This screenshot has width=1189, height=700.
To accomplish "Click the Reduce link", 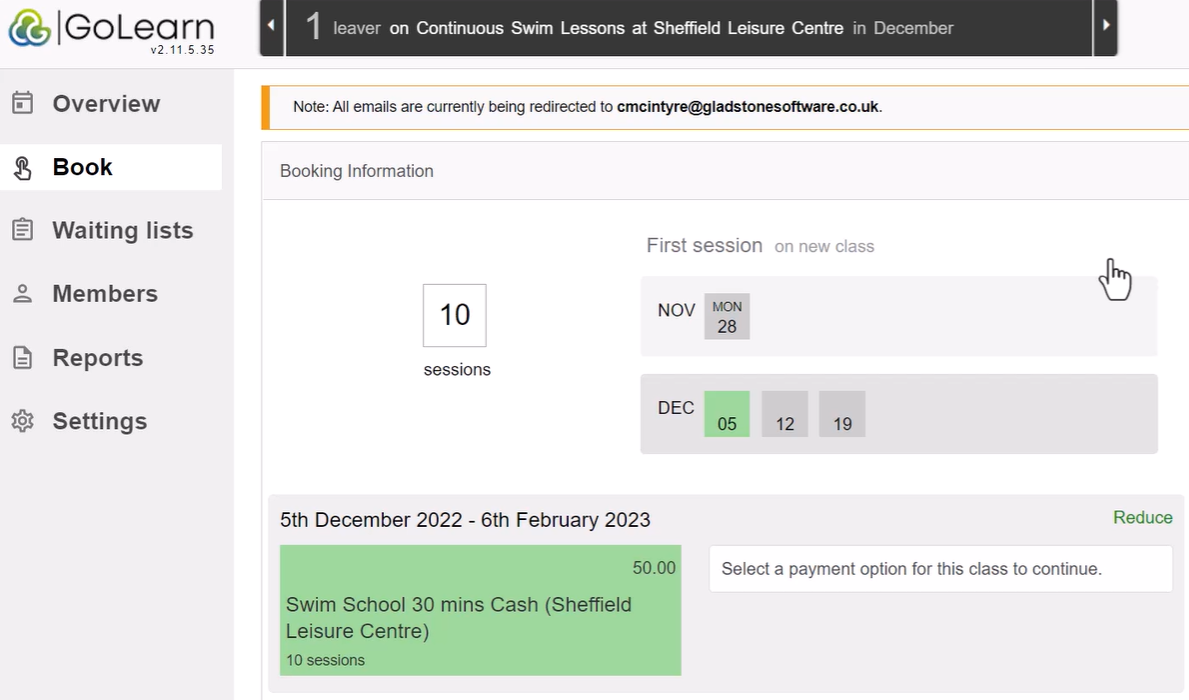I will [1142, 517].
